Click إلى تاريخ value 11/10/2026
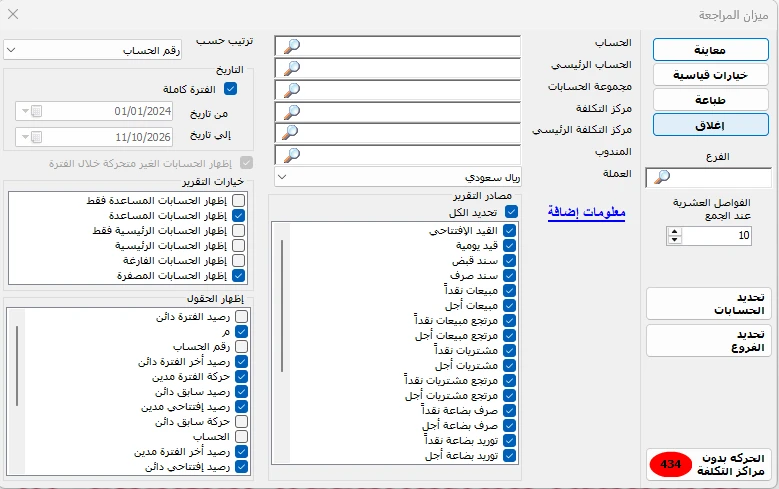This screenshot has width=779, height=489. click(x=143, y=137)
